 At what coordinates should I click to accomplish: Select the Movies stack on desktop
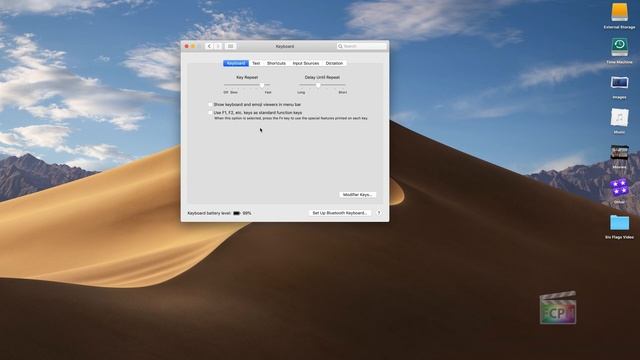point(619,153)
